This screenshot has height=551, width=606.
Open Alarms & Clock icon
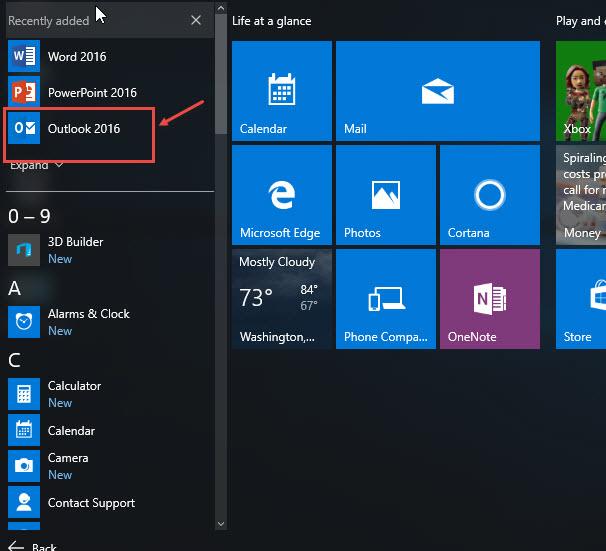click(x=24, y=322)
